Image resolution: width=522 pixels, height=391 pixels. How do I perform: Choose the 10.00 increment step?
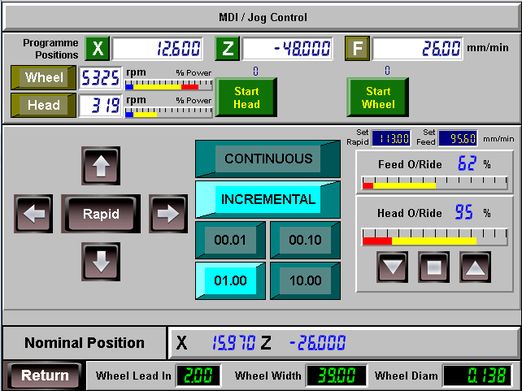(305, 281)
